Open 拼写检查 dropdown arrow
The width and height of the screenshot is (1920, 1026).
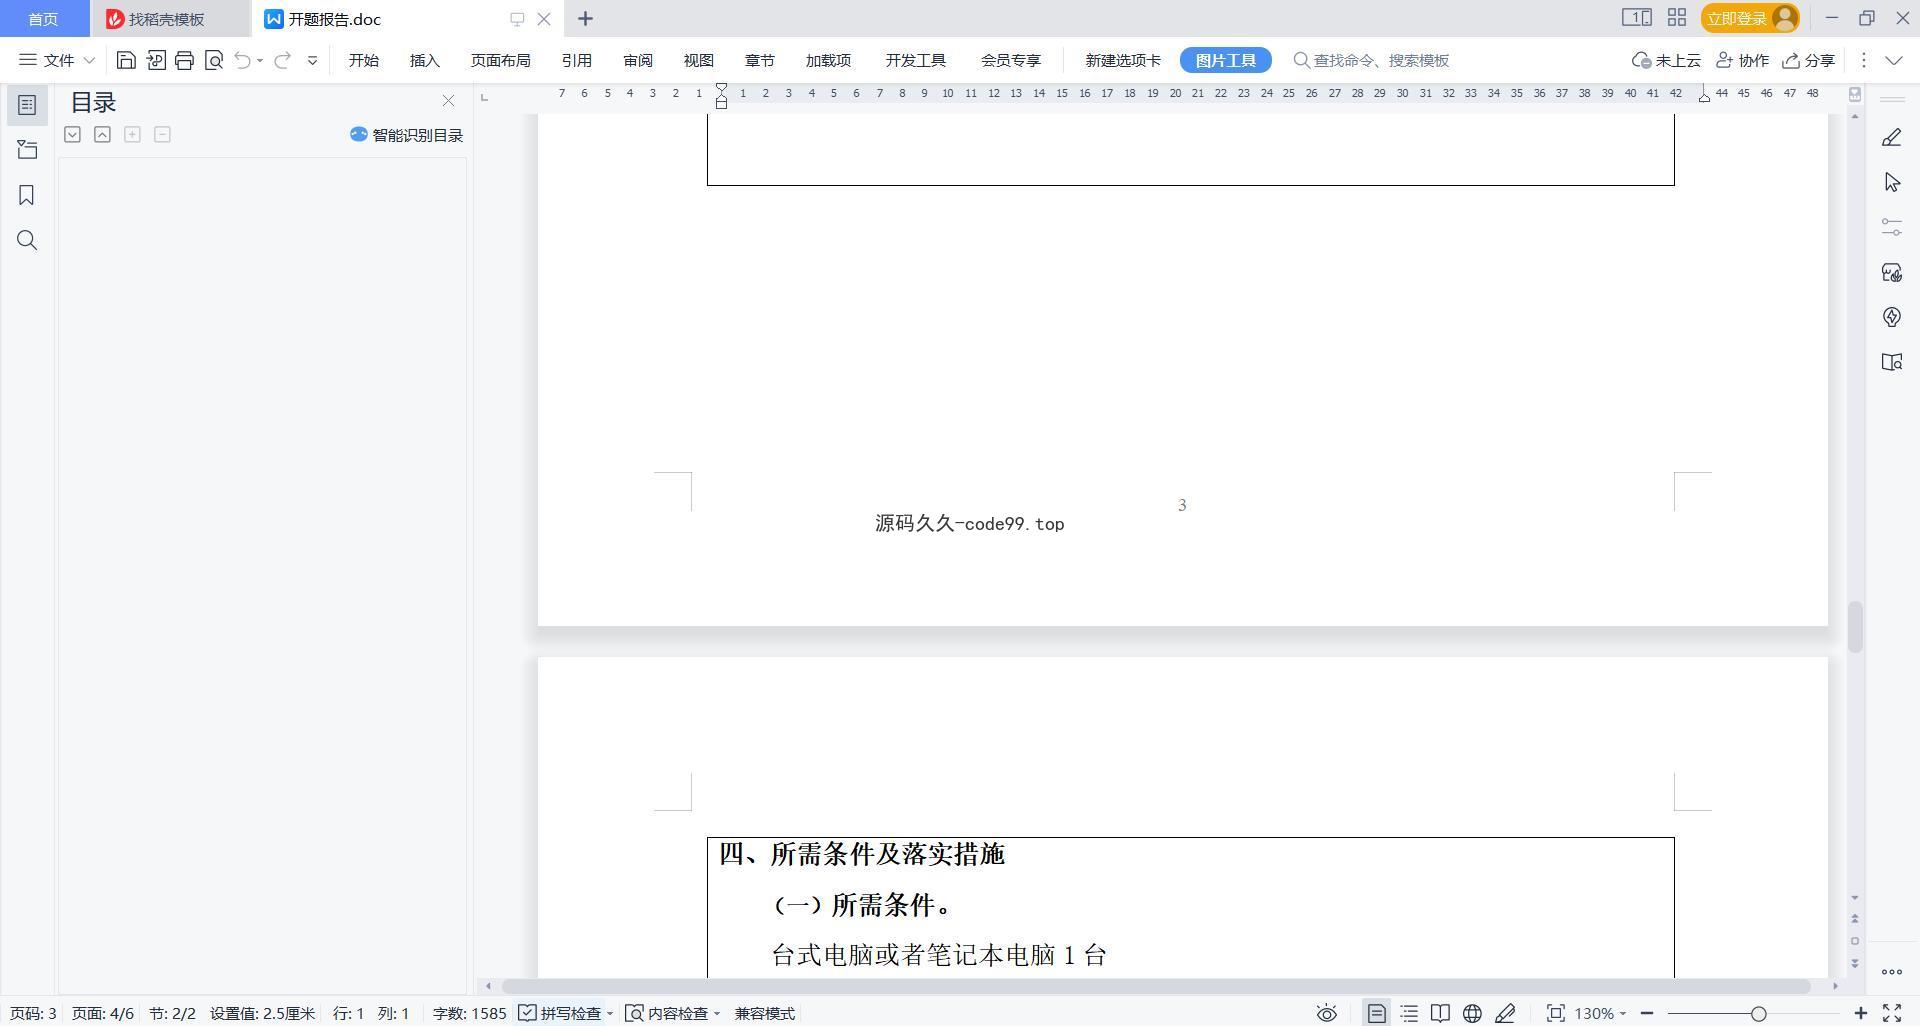point(609,1014)
